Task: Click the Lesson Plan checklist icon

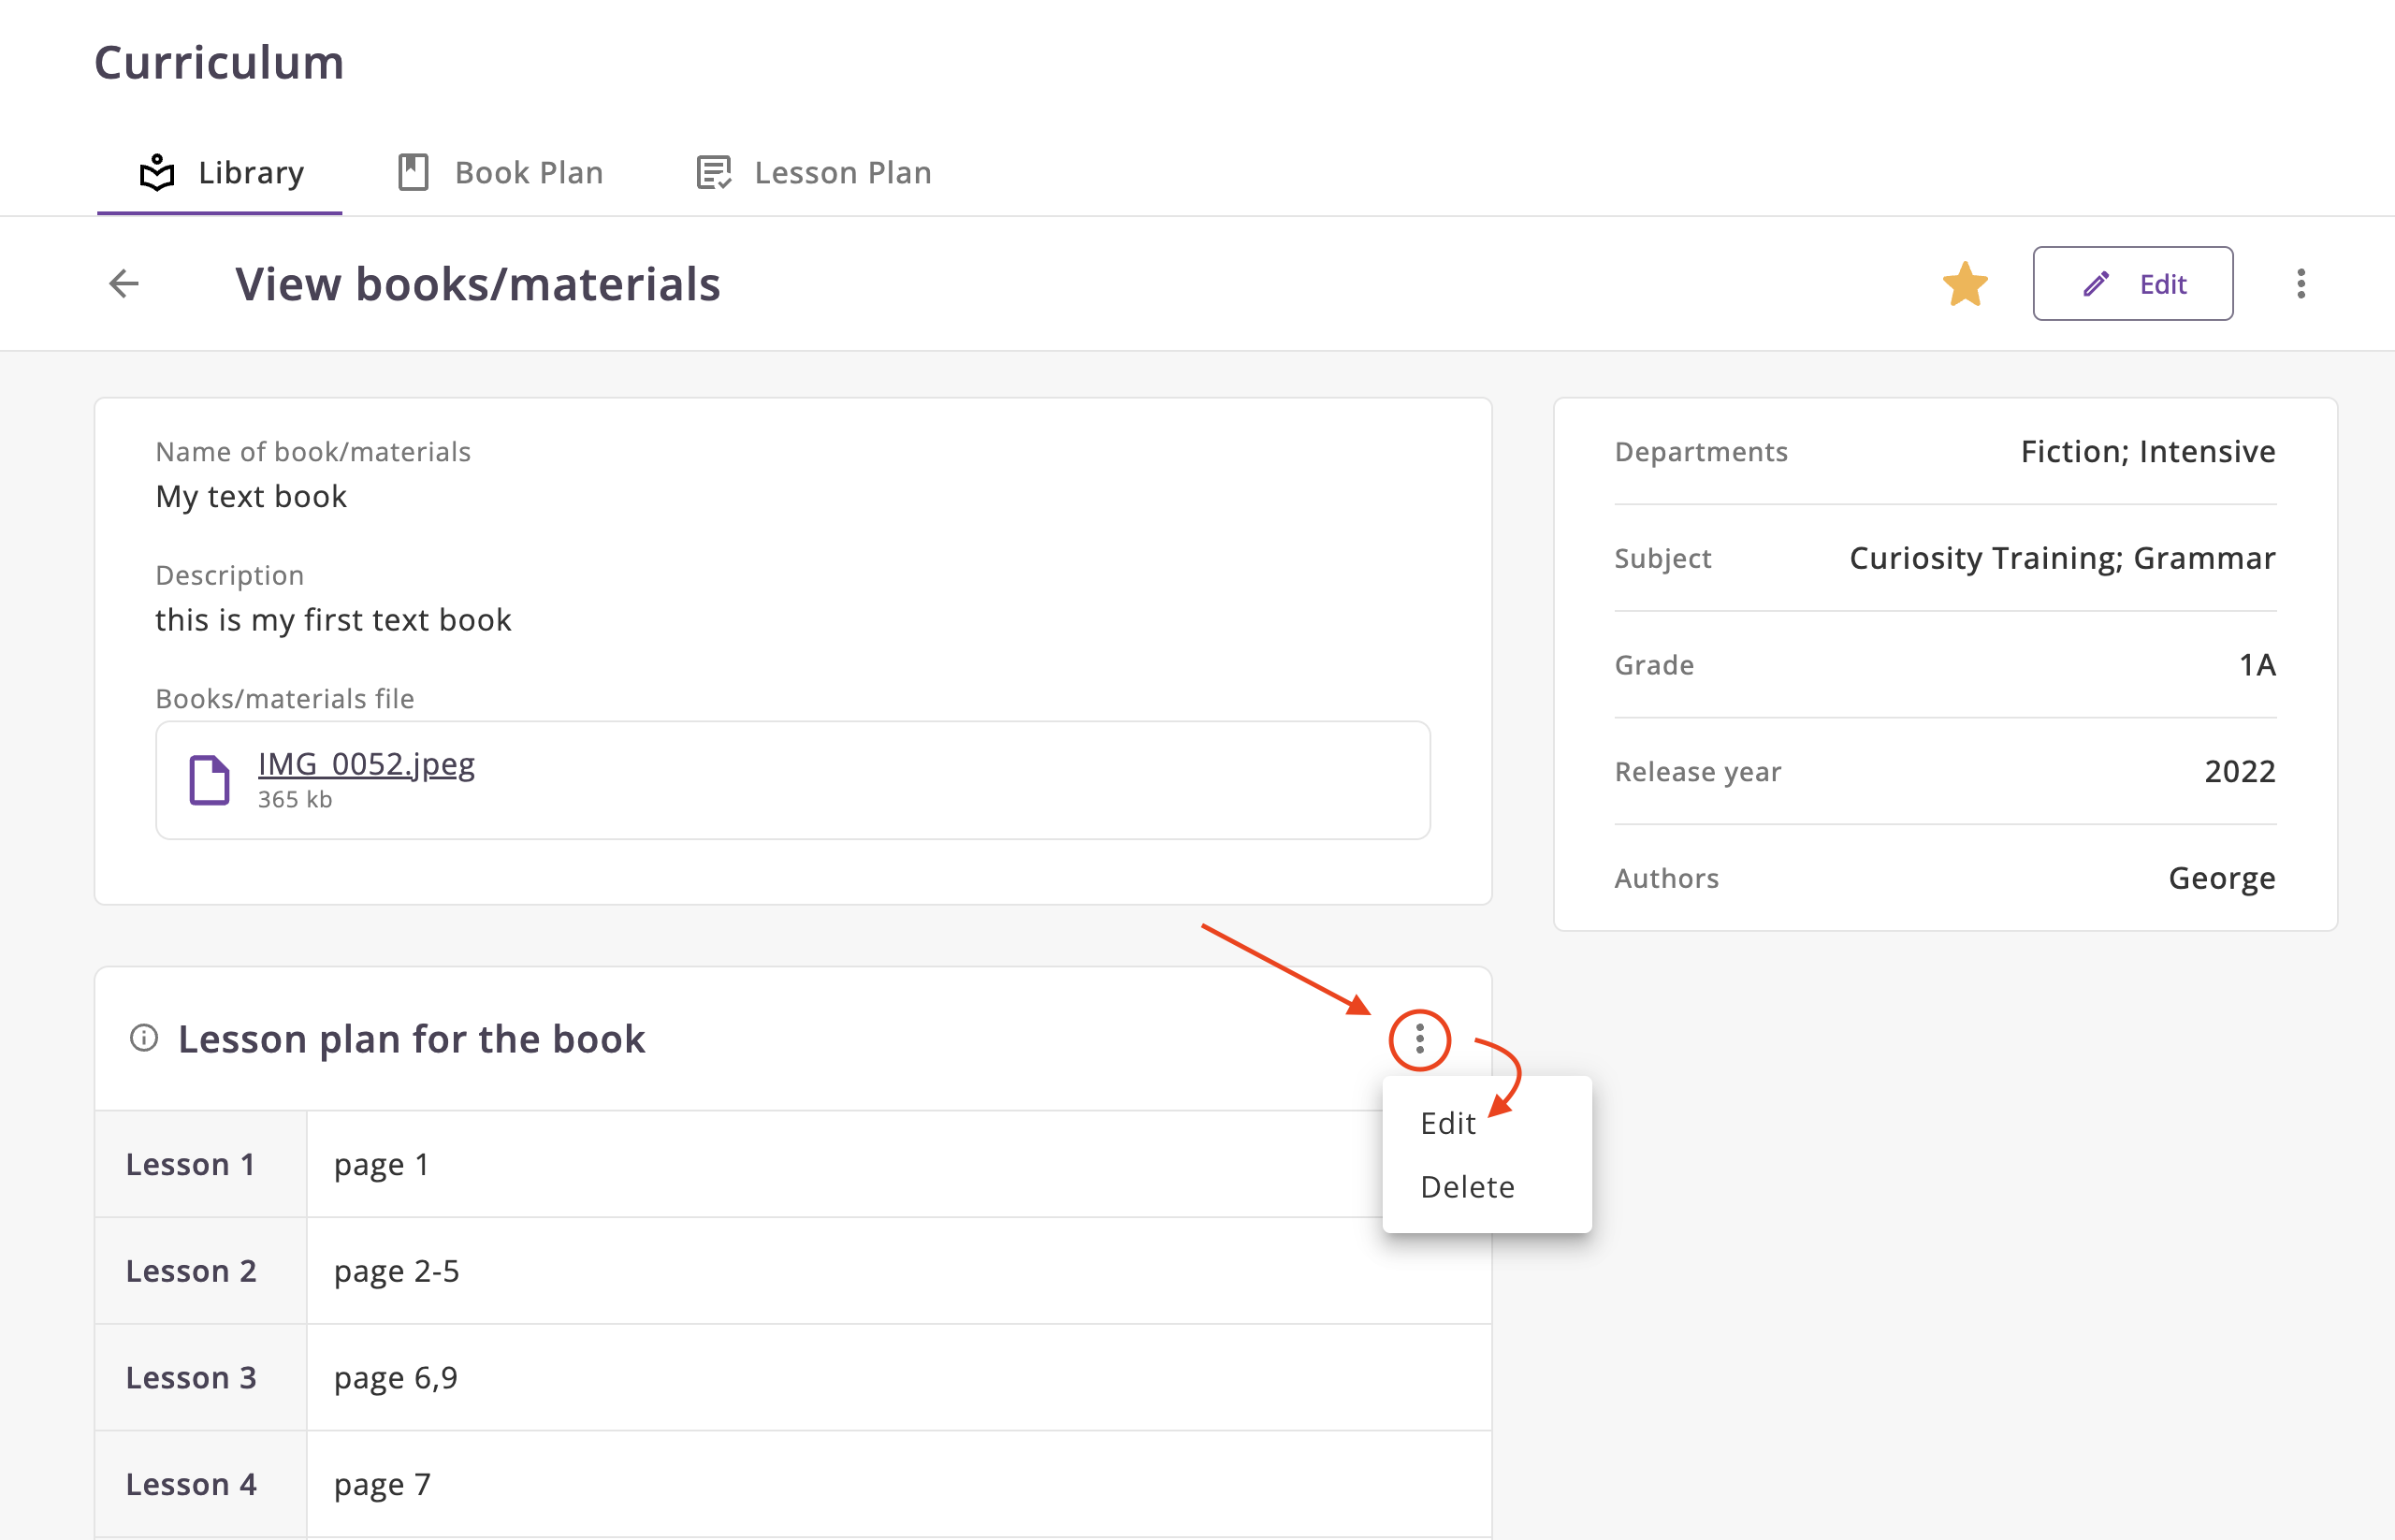Action: [x=713, y=173]
